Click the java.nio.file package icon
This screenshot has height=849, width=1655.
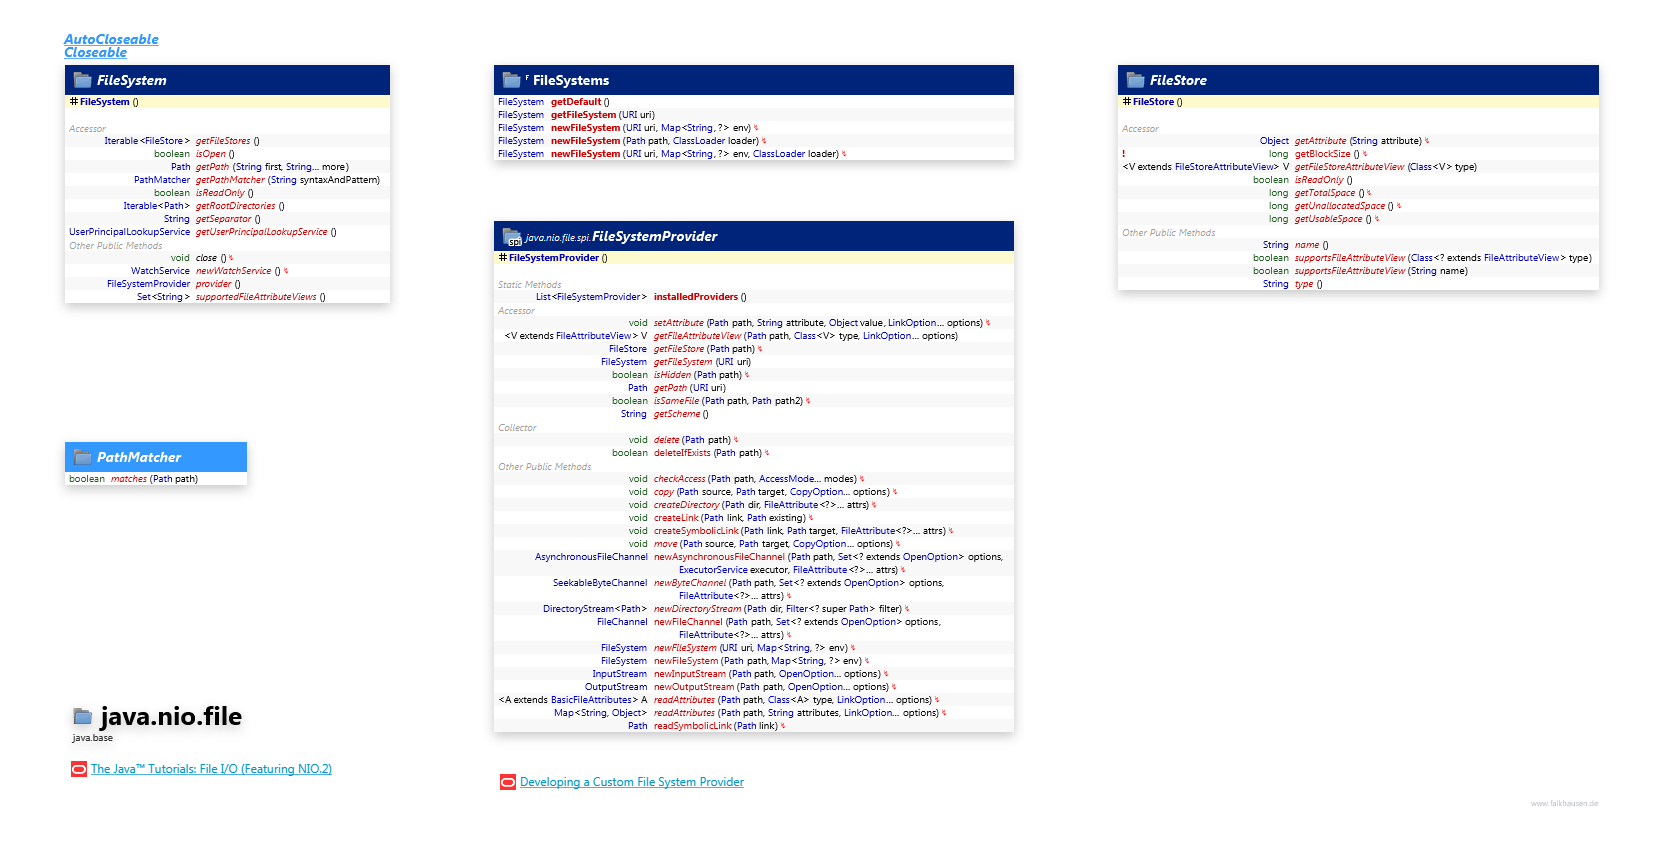[x=83, y=716]
